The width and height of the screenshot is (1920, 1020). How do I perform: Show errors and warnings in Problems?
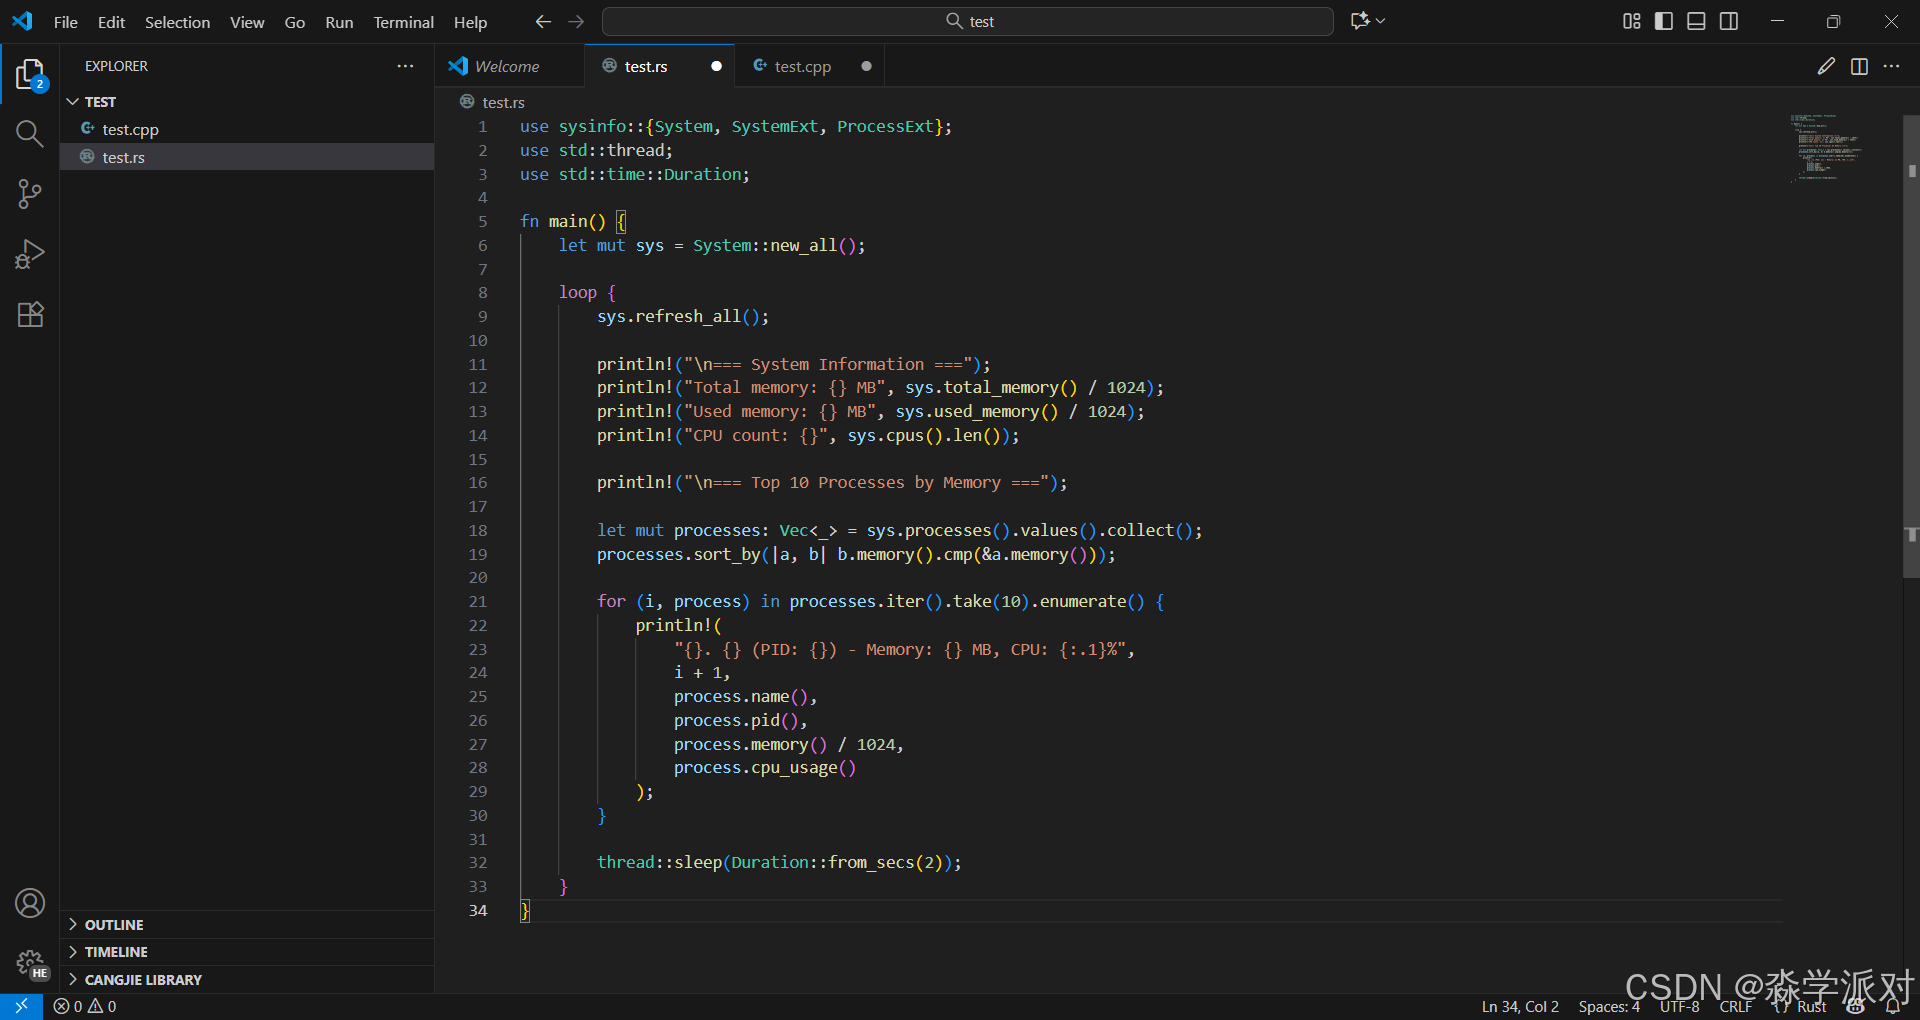click(85, 1006)
